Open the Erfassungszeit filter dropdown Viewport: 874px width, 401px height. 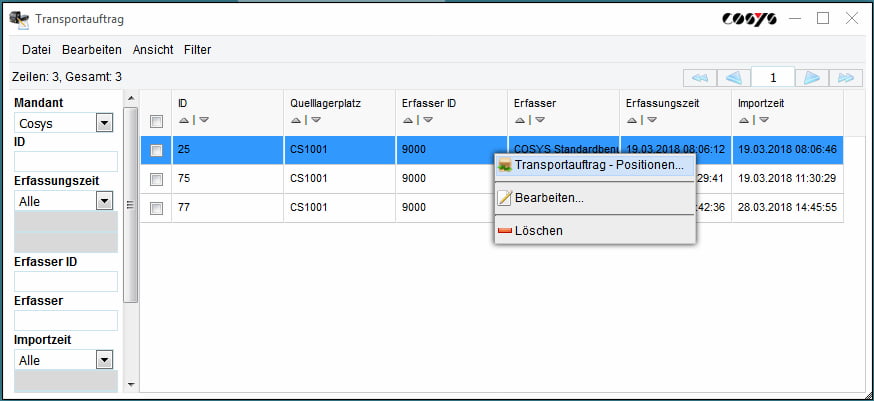coord(104,201)
